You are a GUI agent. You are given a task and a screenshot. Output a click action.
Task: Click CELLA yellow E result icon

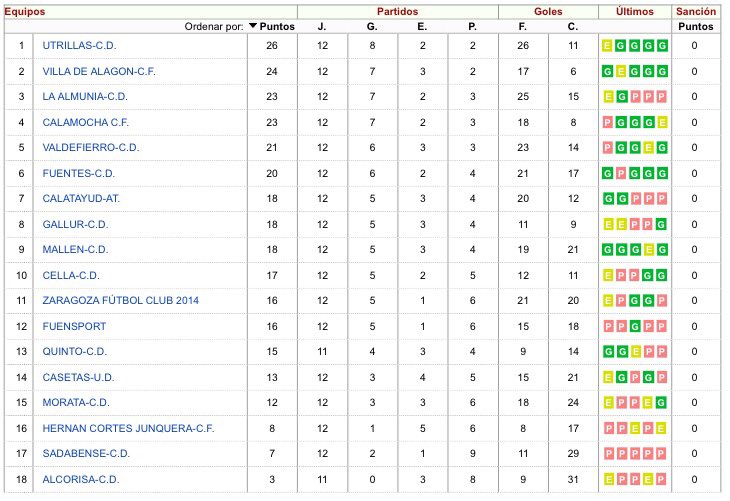608,276
